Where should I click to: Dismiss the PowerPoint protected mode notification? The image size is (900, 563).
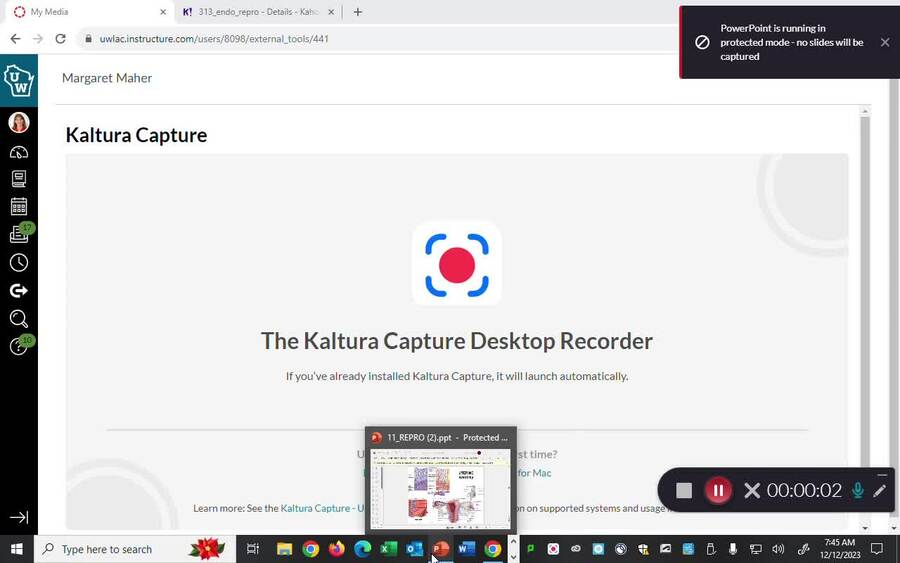pos(885,42)
